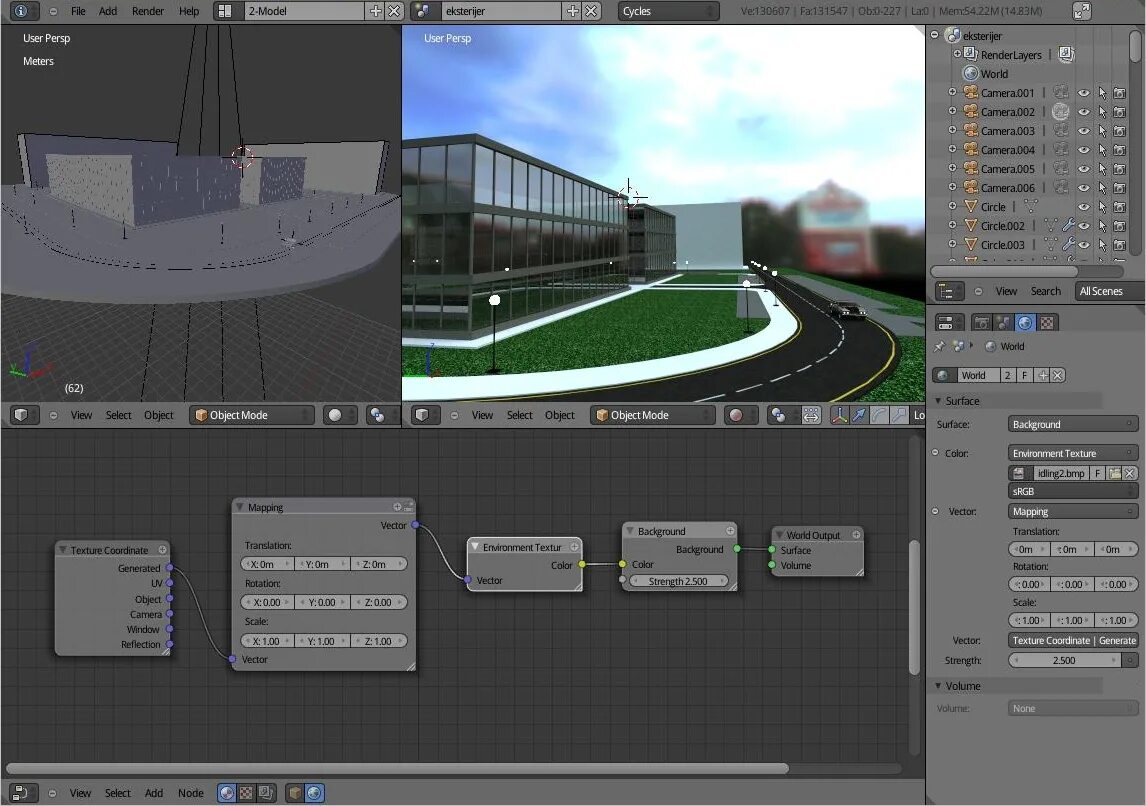Unlink the idling2.bmp image datablock
1146x806 pixels.
click(x=1130, y=474)
